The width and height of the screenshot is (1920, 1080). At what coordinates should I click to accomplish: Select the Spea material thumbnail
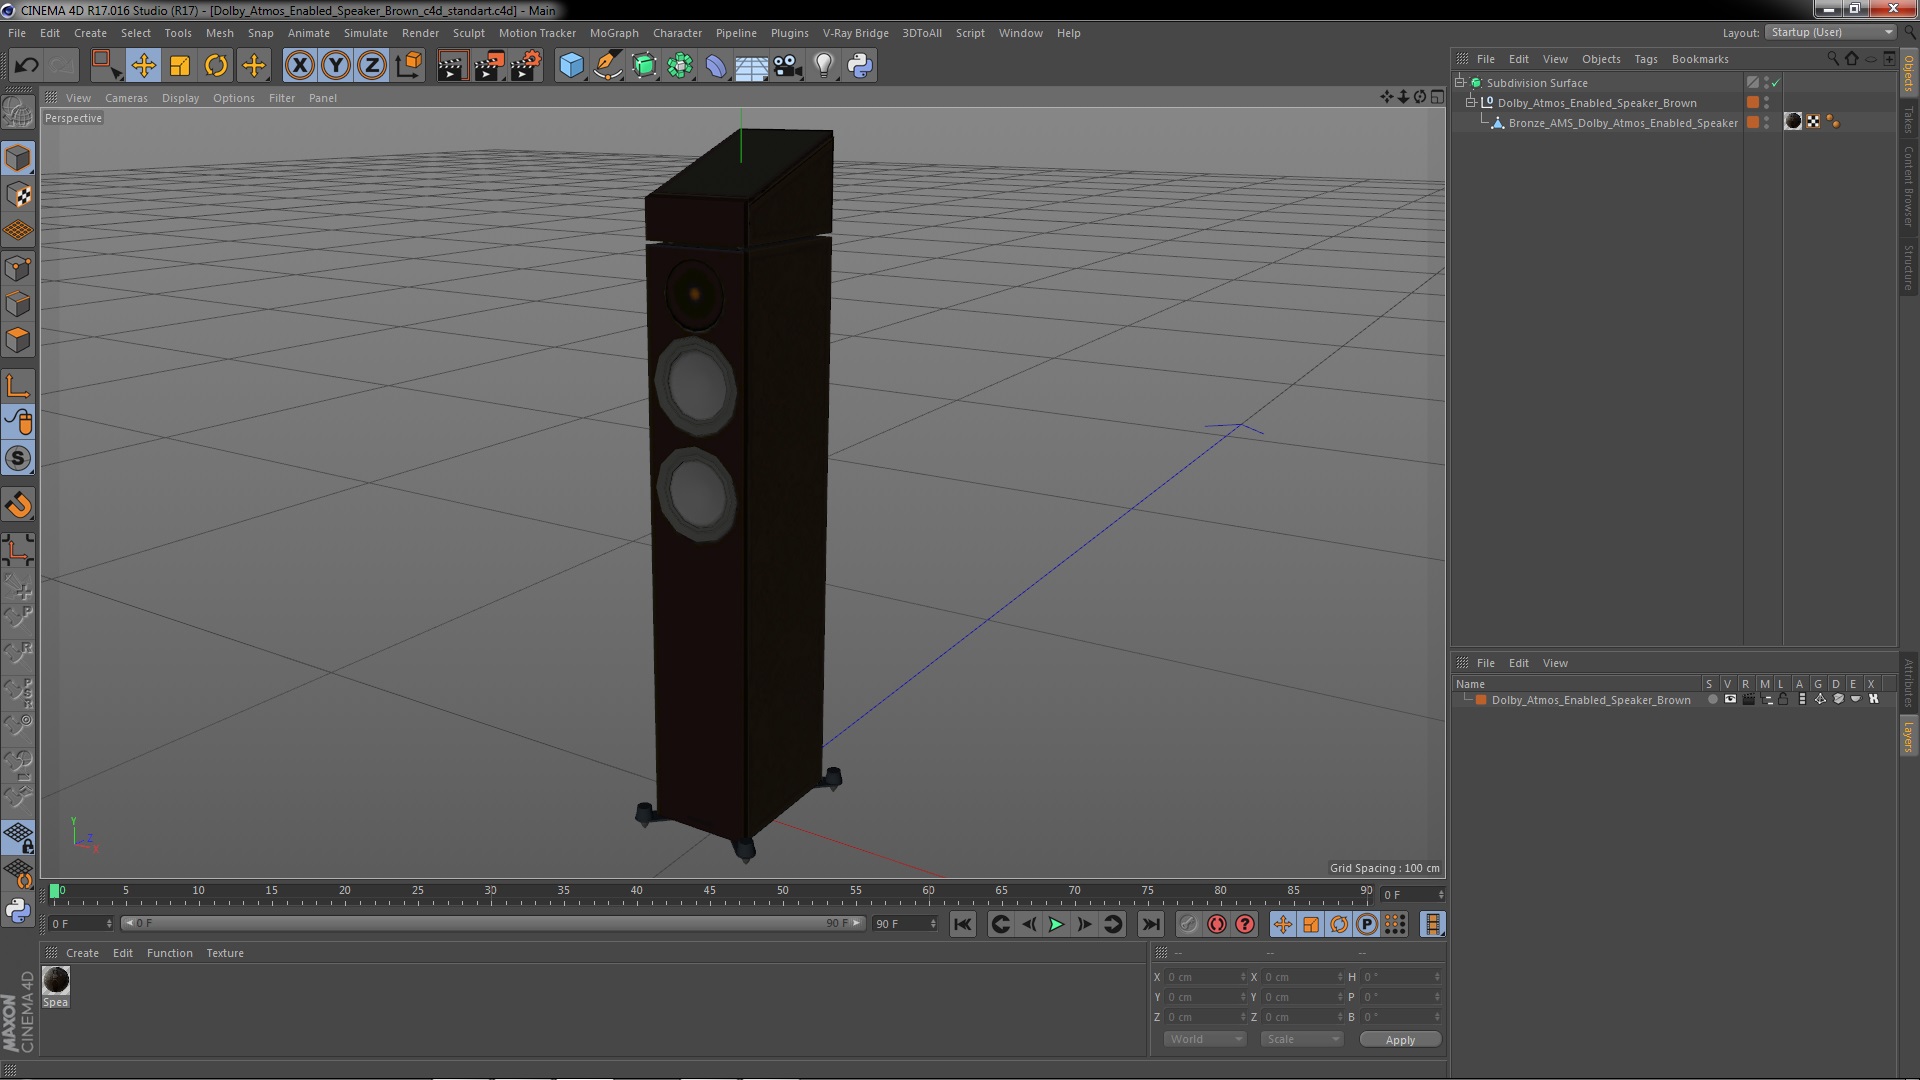tap(56, 981)
